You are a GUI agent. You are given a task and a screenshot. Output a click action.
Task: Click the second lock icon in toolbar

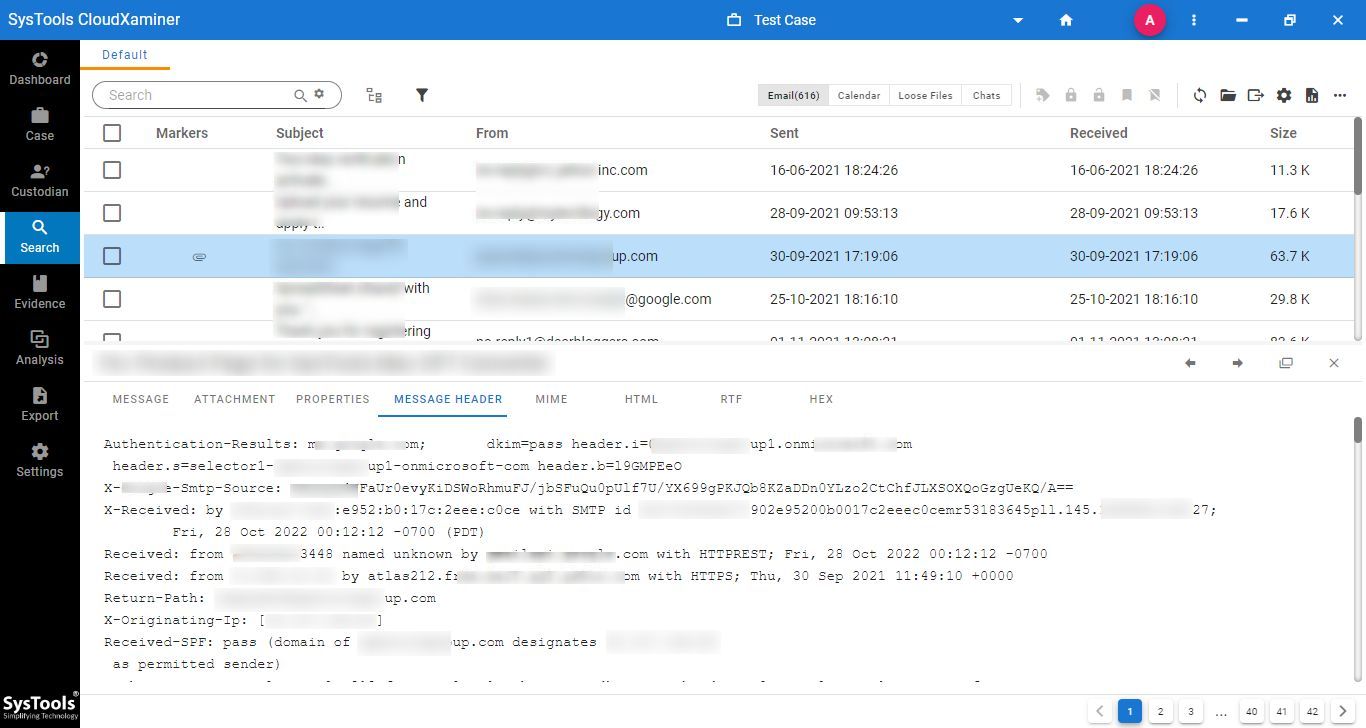point(1099,95)
